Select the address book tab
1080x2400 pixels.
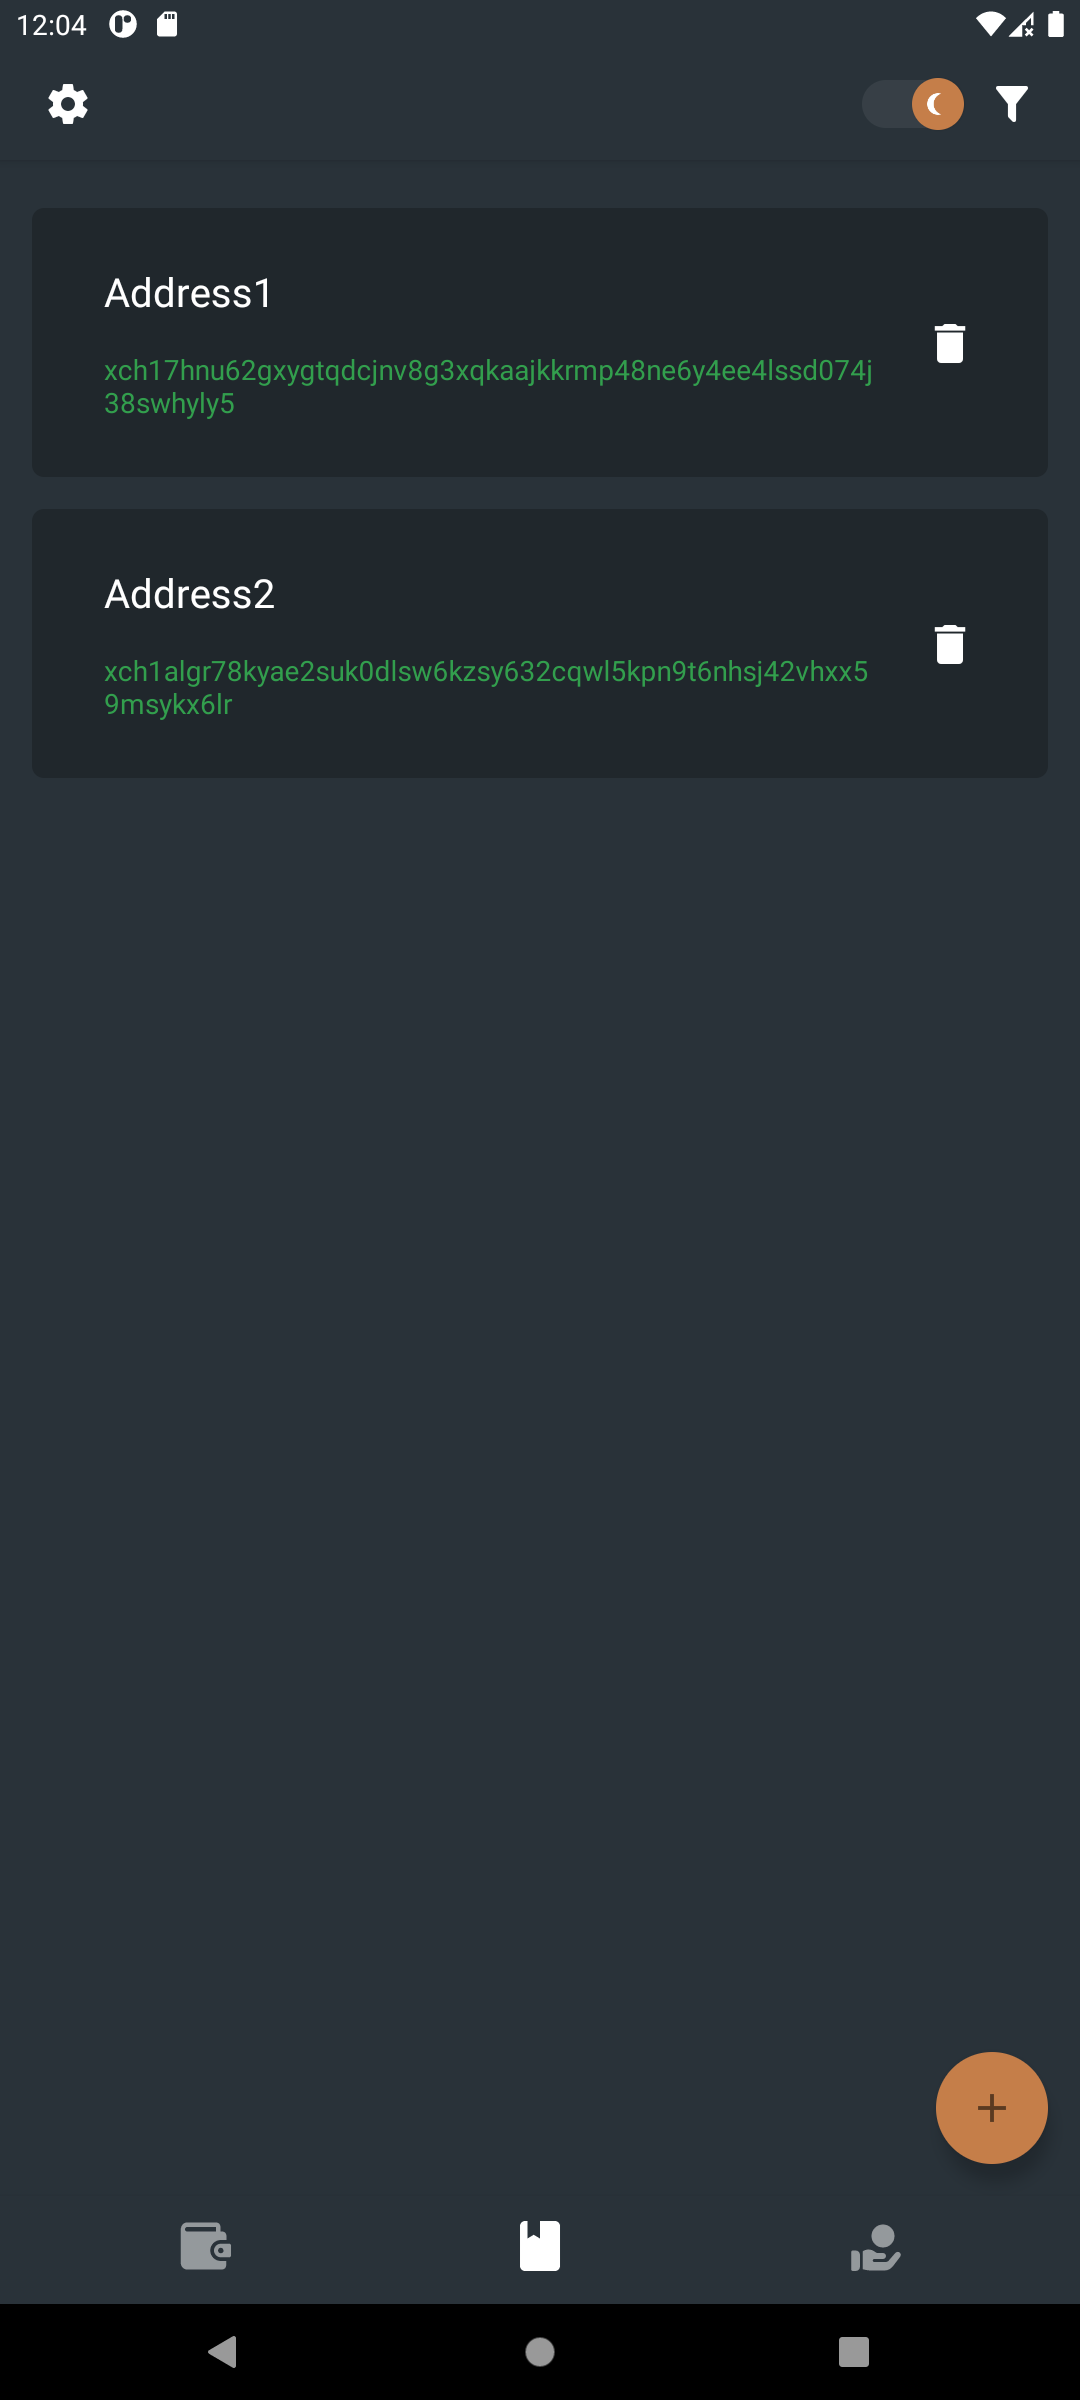[x=540, y=2246]
